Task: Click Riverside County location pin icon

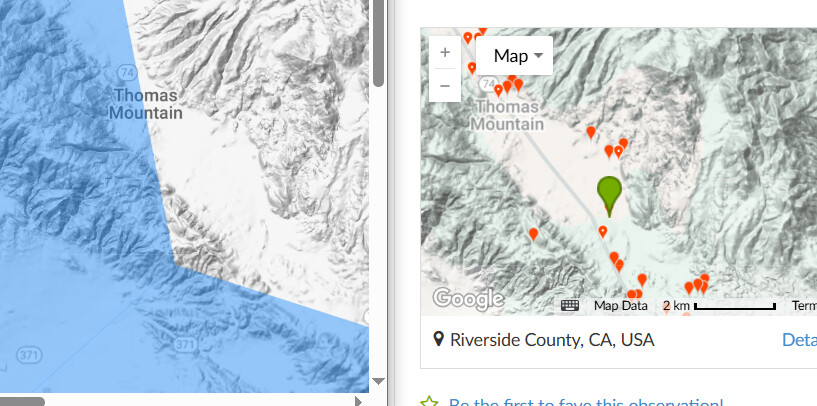Action: click(x=439, y=339)
